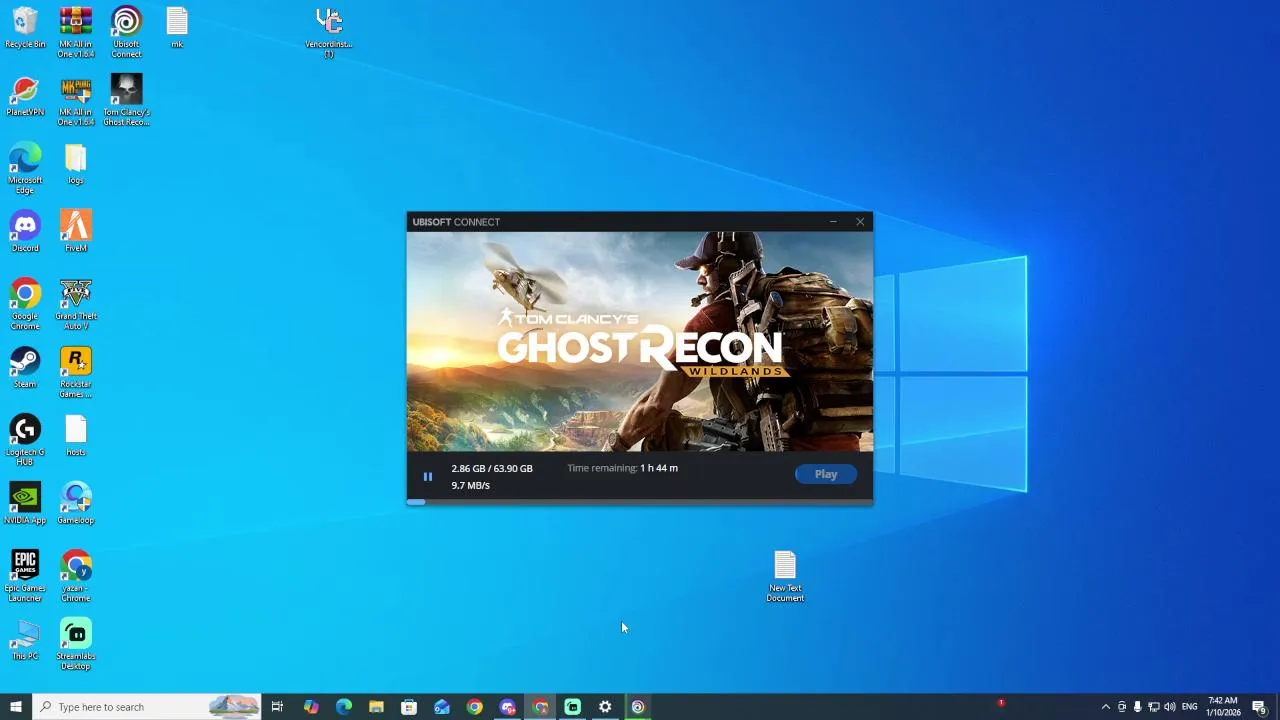
Task: Open the taskbar clock showing 7:42 AM
Action: coord(1223,707)
